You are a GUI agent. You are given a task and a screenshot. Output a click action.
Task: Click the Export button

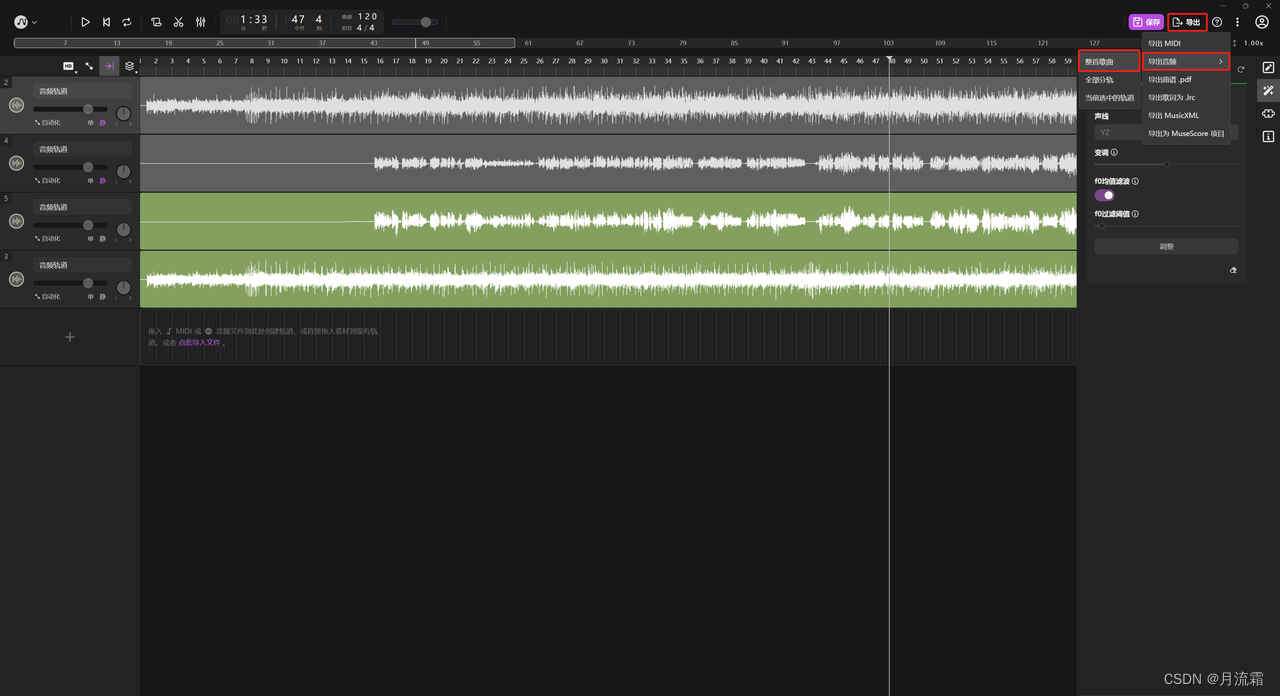tap(1187, 22)
